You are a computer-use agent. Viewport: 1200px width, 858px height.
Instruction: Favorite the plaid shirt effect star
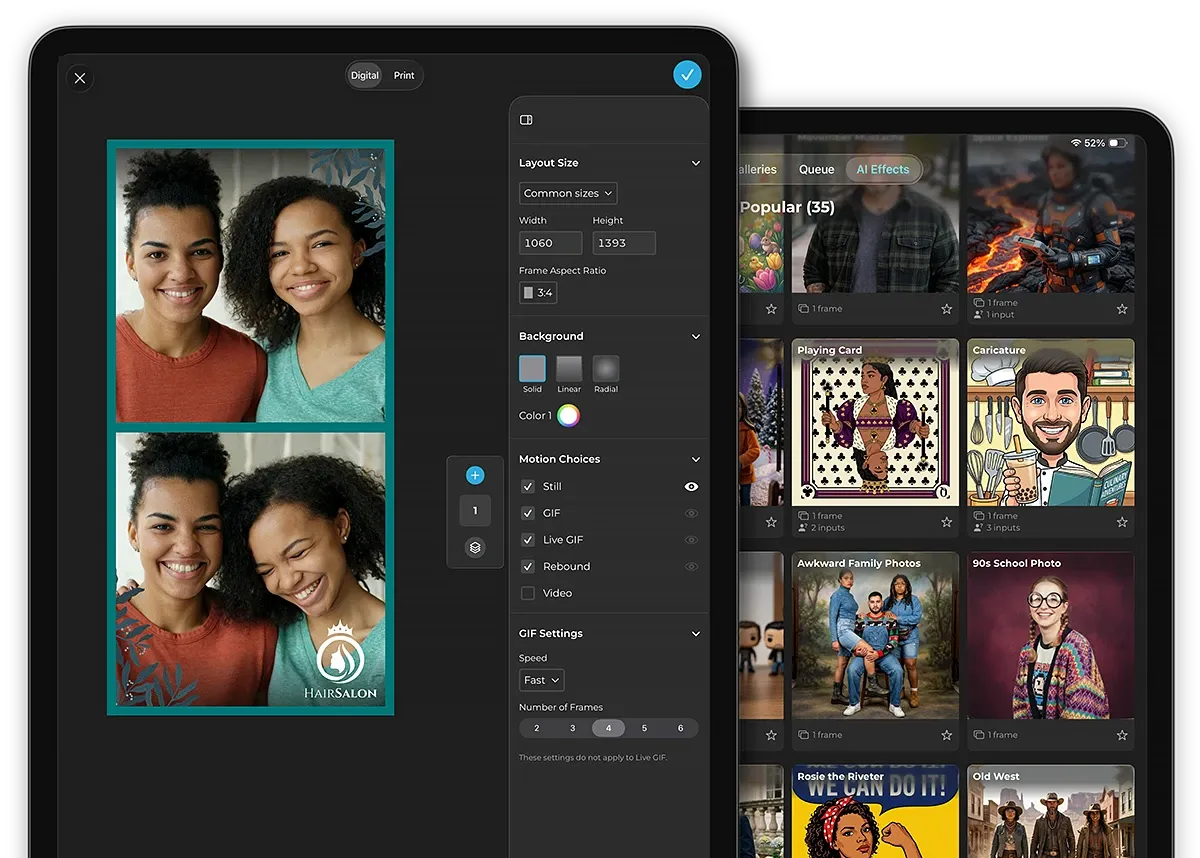pos(946,309)
